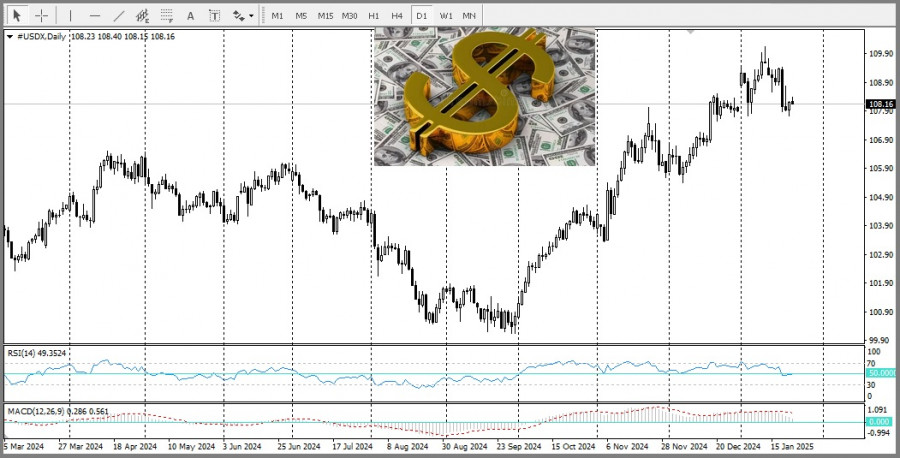Switch chart to M1 timeframe
The width and height of the screenshot is (900, 458).
[x=277, y=16]
